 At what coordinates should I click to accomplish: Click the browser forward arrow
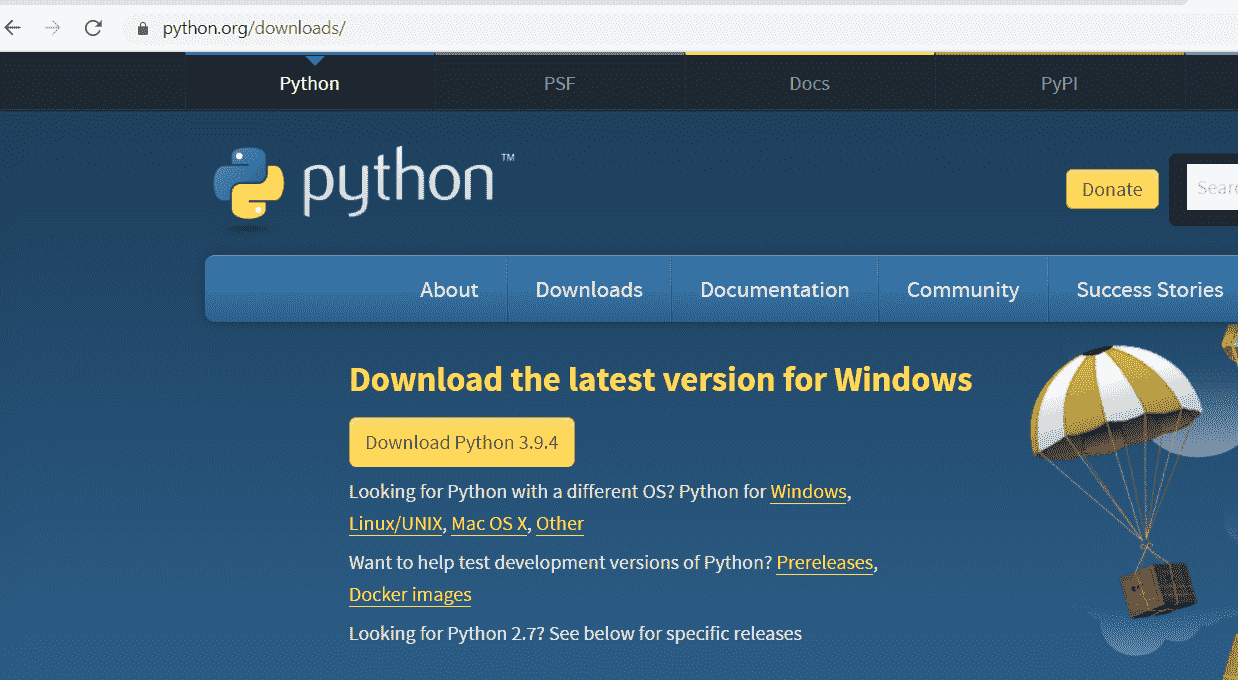click(53, 28)
